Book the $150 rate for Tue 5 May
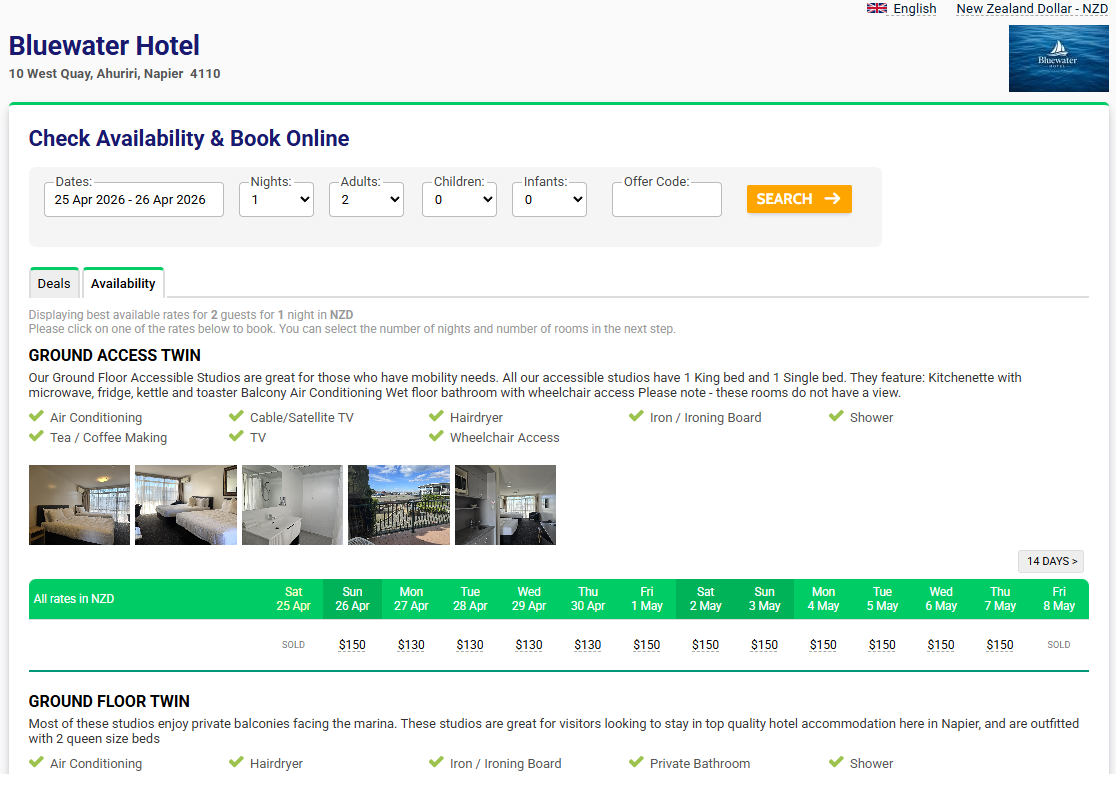Viewport: 1116px width, 808px height. pos(883,645)
